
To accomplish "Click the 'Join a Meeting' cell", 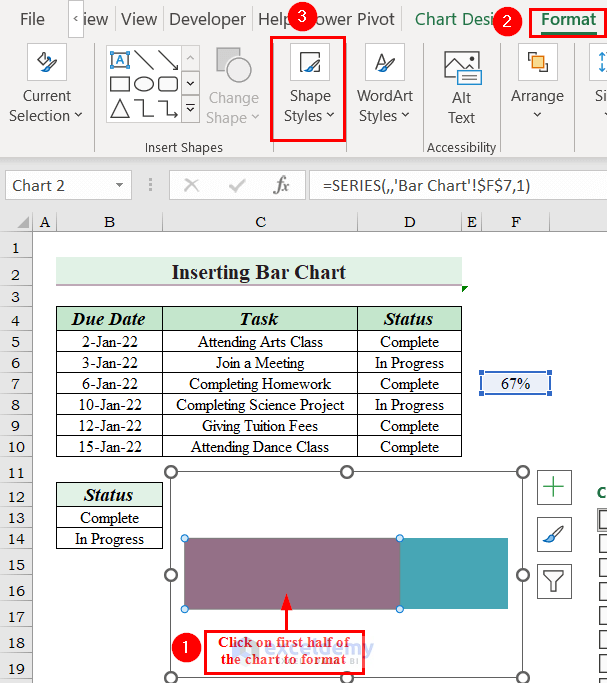I will pos(260,362).
